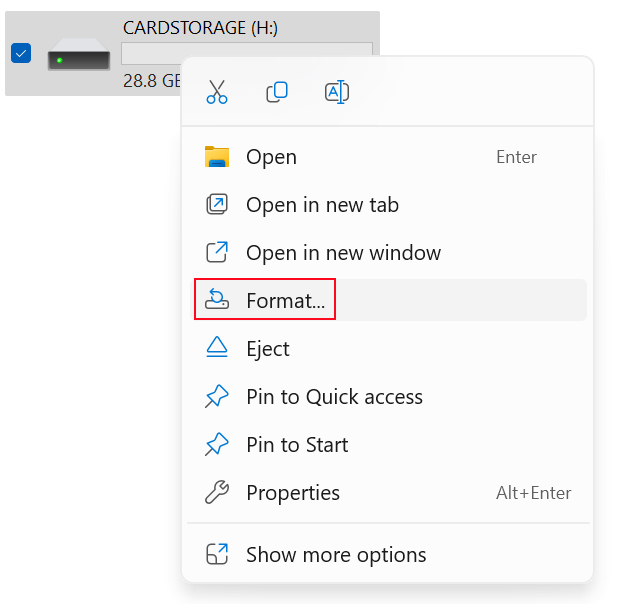
Task: Choose Open in new tab
Action: [322, 205]
